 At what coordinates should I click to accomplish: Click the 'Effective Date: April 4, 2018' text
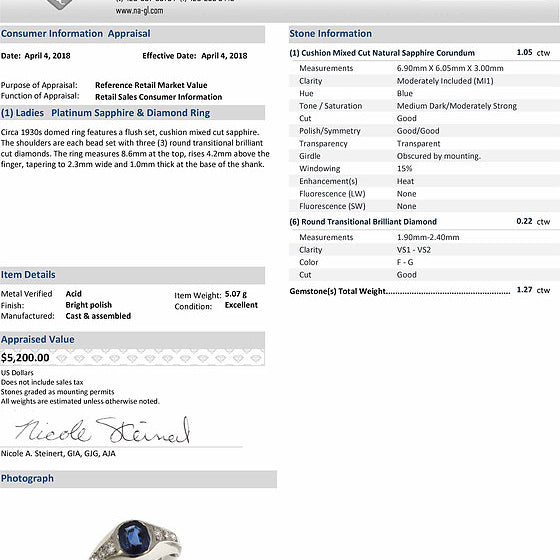[x=195, y=56]
